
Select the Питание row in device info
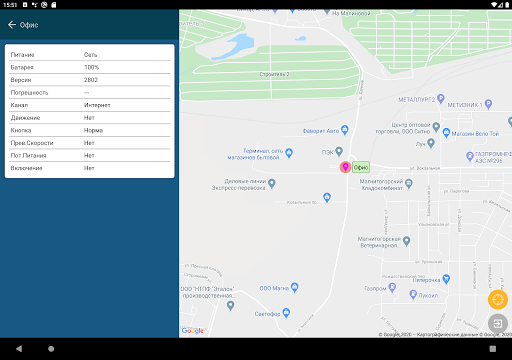[89, 55]
